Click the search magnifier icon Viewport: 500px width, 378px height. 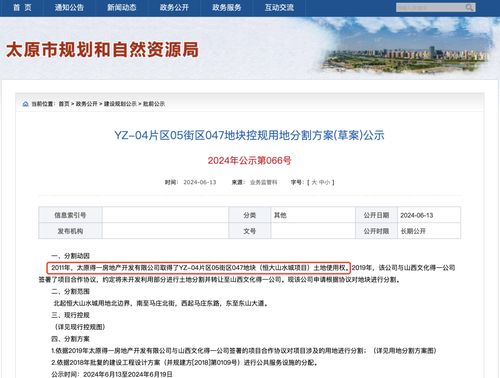[469, 7]
